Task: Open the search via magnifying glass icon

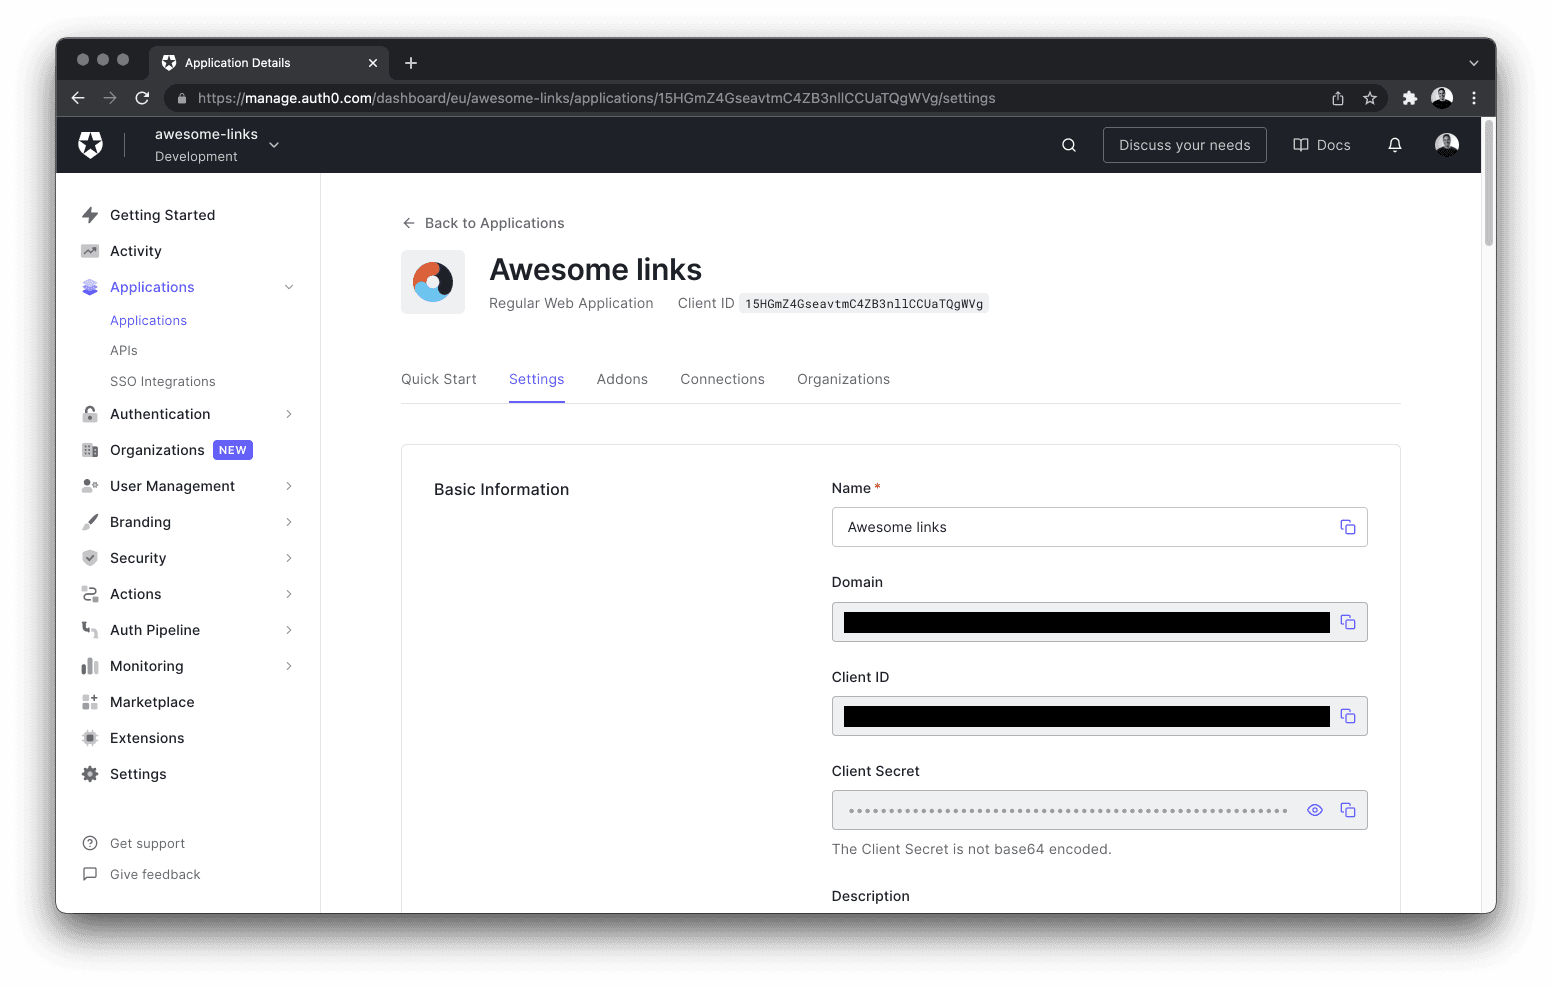Action: (1068, 144)
